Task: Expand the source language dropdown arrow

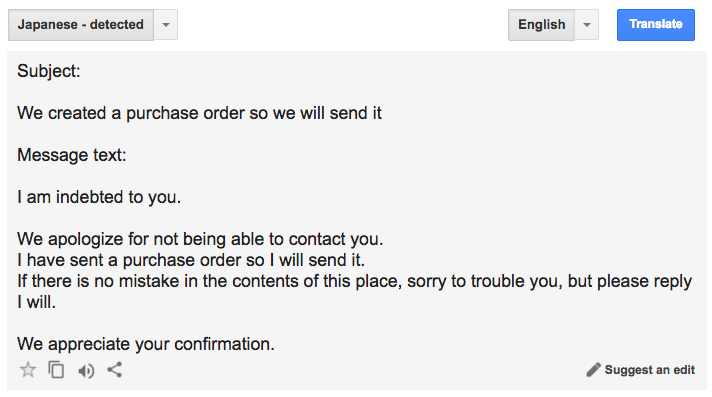Action: tap(166, 25)
